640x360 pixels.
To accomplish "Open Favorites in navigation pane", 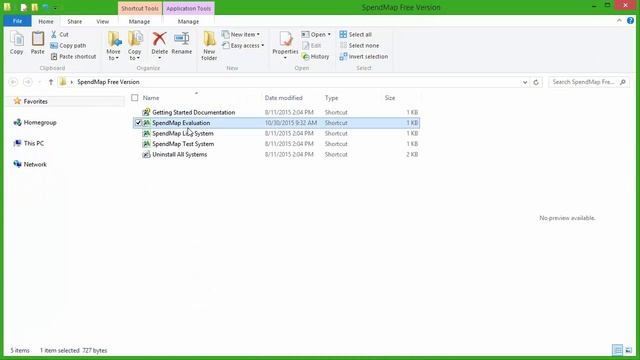I will pos(35,101).
